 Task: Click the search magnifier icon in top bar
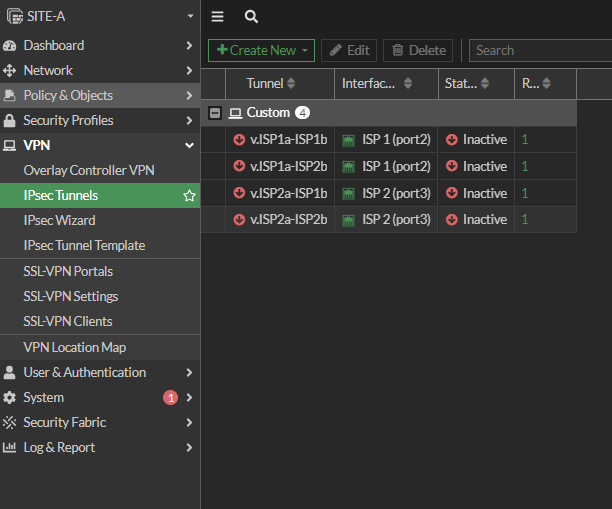tap(251, 17)
